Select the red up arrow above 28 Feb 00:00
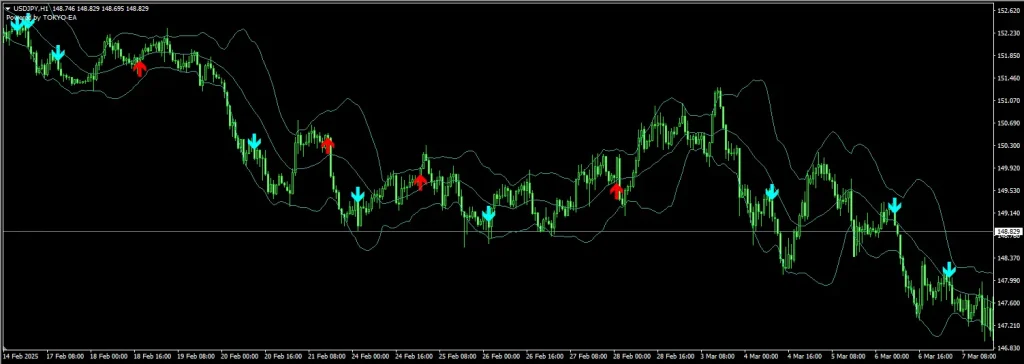This screenshot has width=1024, height=364. (x=616, y=191)
